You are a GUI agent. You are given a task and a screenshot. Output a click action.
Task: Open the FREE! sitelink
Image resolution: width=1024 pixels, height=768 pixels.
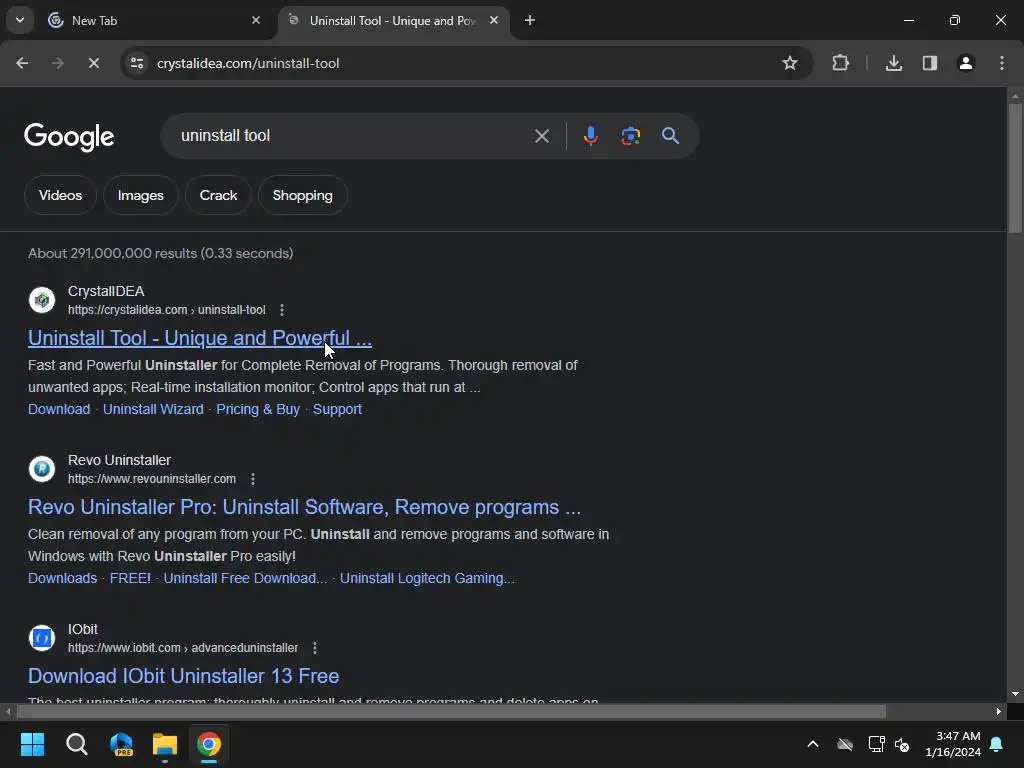pos(130,579)
